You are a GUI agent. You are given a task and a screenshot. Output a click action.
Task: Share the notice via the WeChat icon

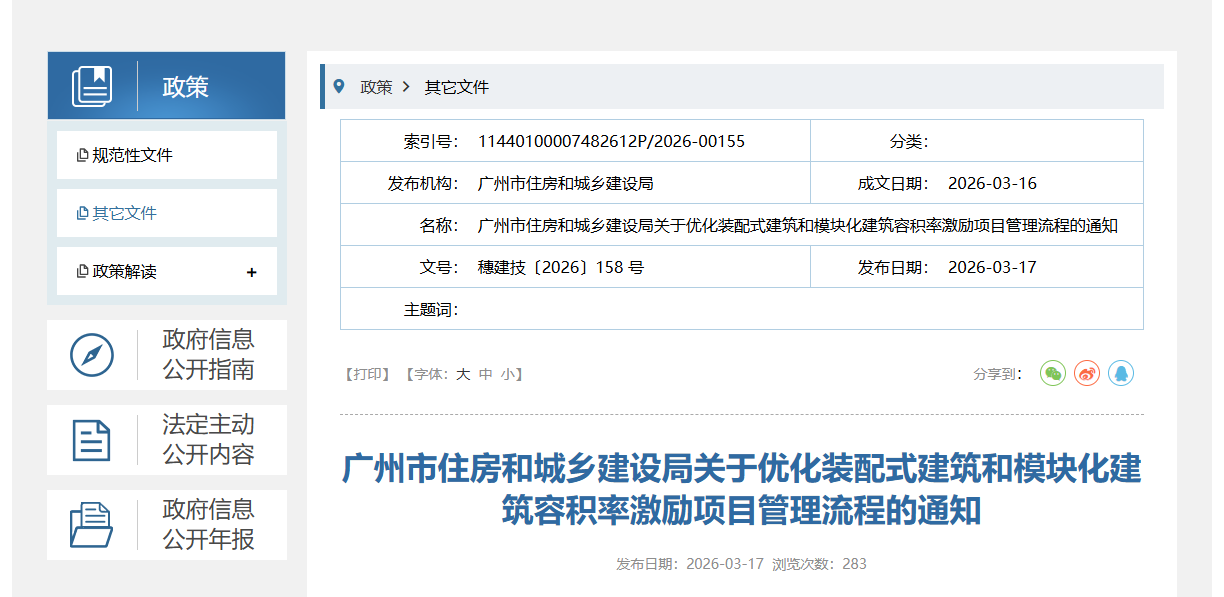(x=1053, y=373)
